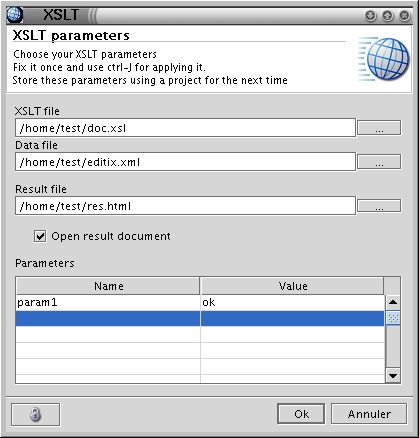Click the Name column header
Viewport: 419px width, 438px height.
tap(108, 286)
